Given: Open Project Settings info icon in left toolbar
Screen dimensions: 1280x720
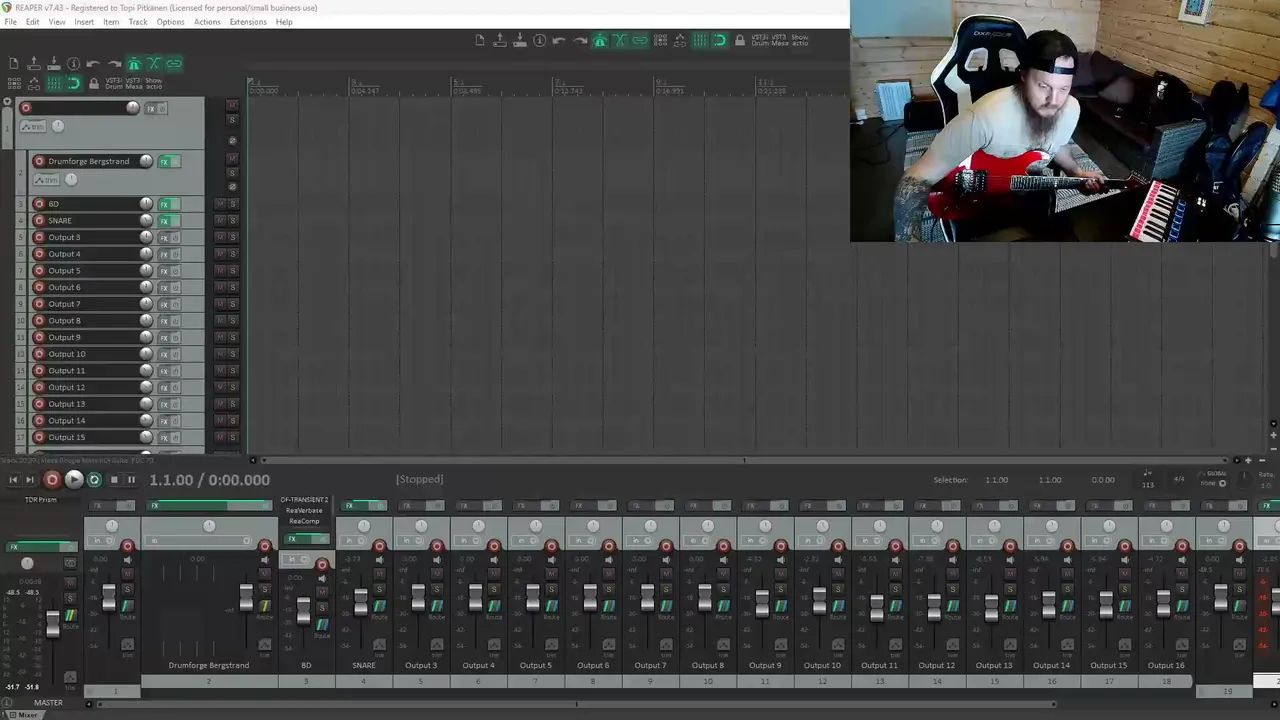Looking at the screenshot, I should pos(73,64).
